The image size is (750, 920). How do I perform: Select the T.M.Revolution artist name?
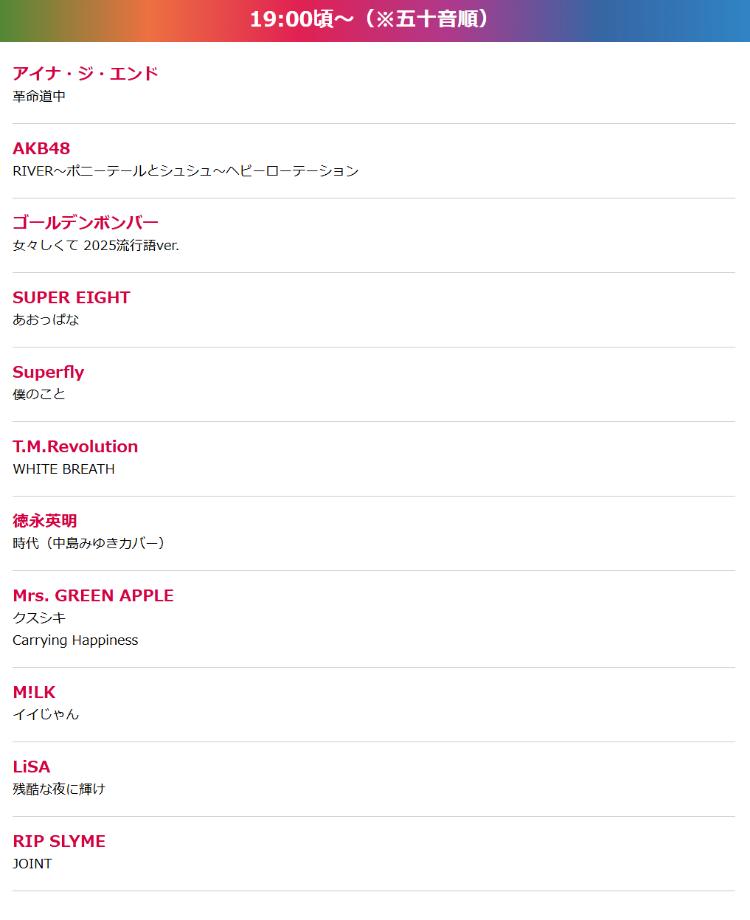tap(75, 446)
